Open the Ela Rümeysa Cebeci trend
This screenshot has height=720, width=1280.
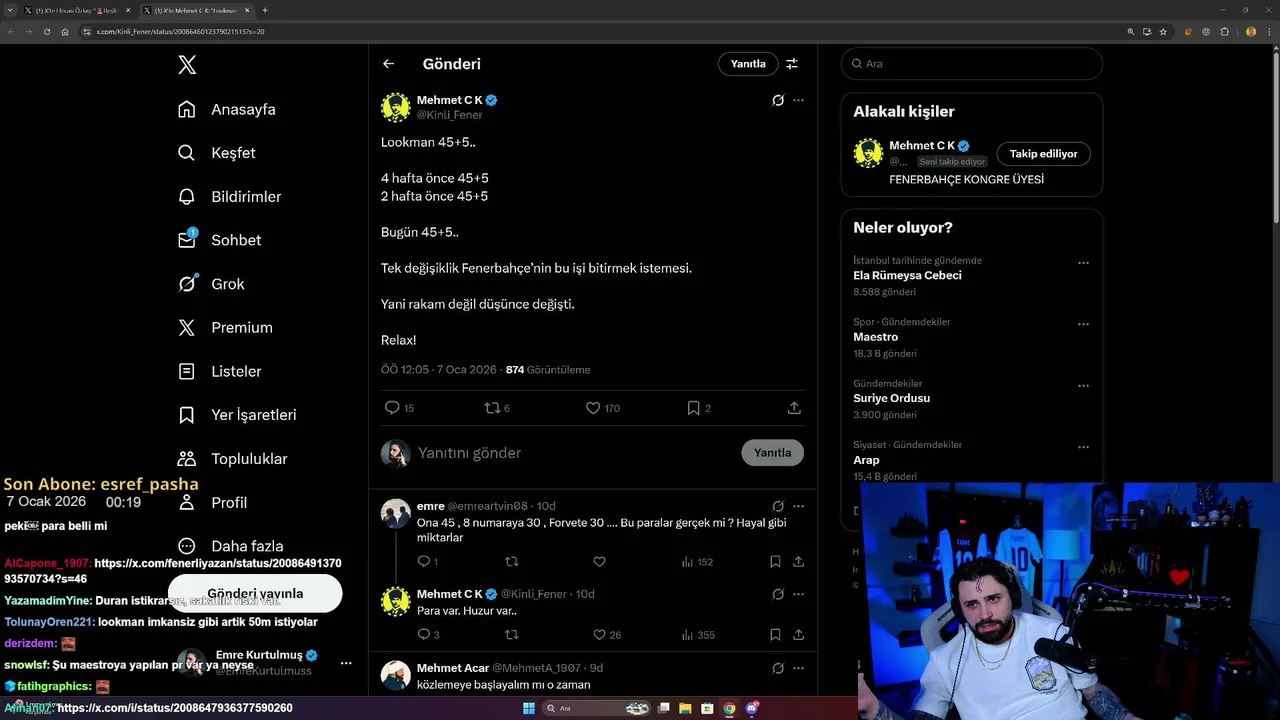[x=907, y=275]
